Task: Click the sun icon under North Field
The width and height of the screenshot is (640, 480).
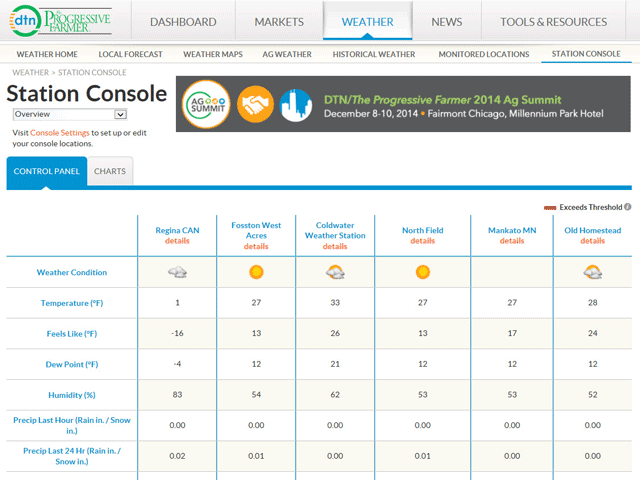Action: coord(422,272)
